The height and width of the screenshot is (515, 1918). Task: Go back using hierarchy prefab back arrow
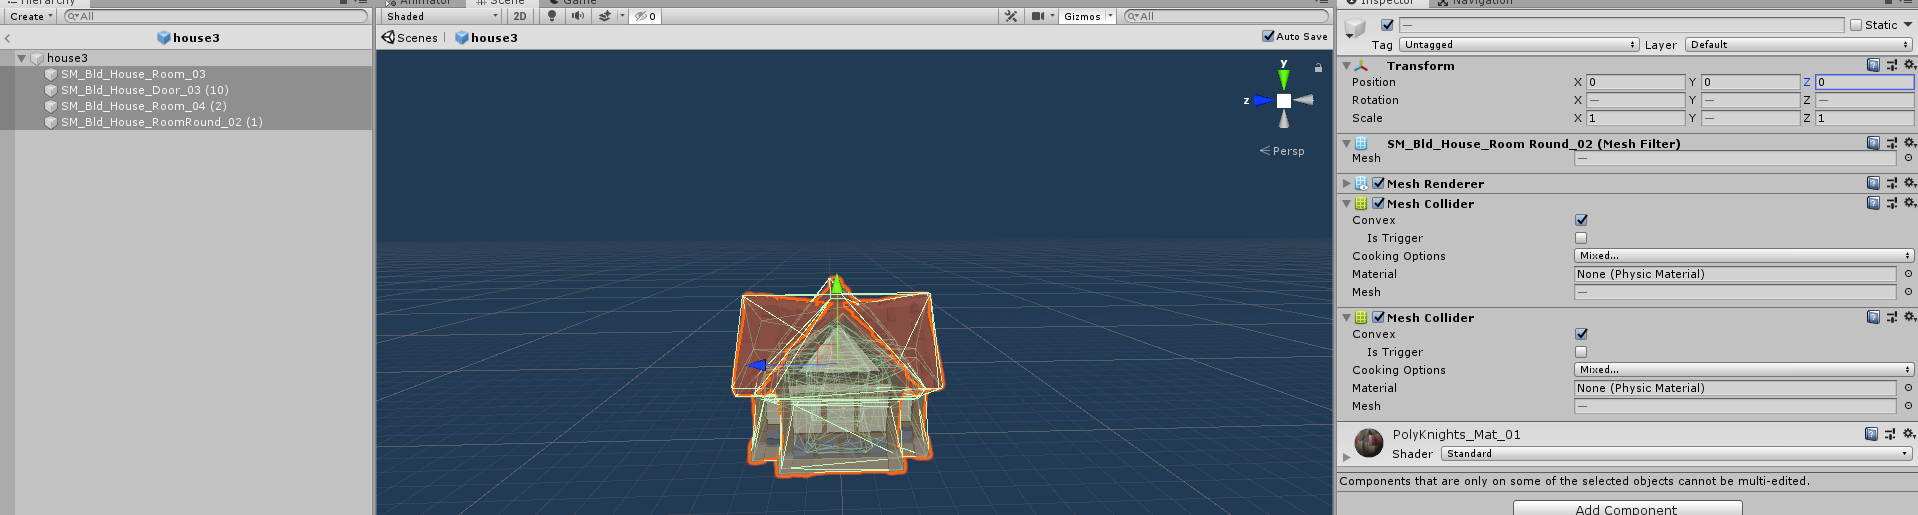click(7, 38)
